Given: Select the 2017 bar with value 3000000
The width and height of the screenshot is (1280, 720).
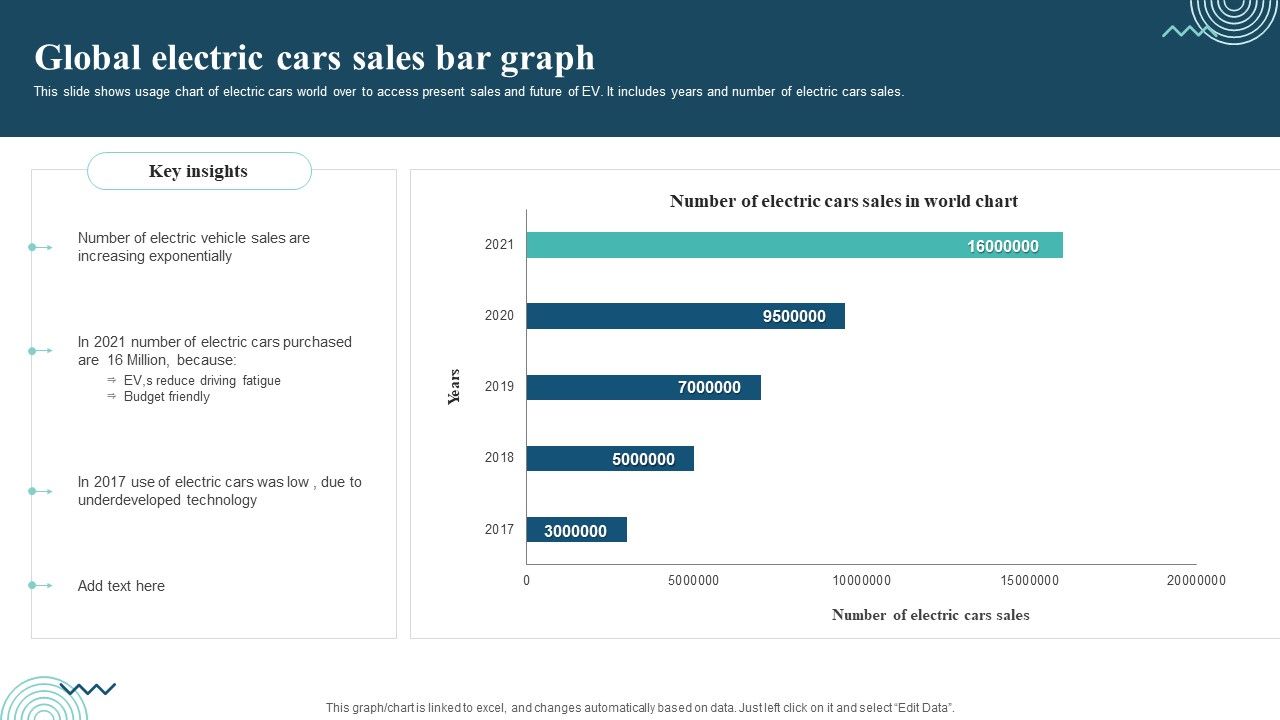Looking at the screenshot, I should (x=577, y=530).
